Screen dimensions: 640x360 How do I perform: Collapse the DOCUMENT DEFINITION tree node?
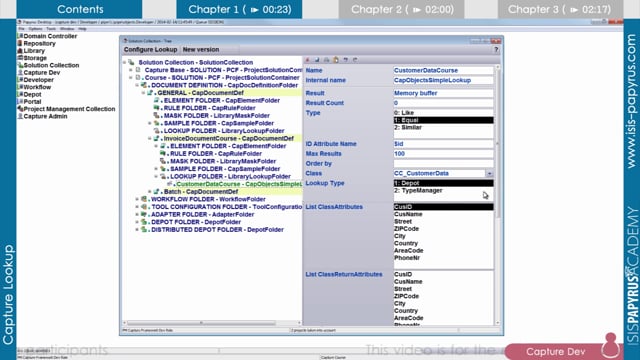click(137, 85)
